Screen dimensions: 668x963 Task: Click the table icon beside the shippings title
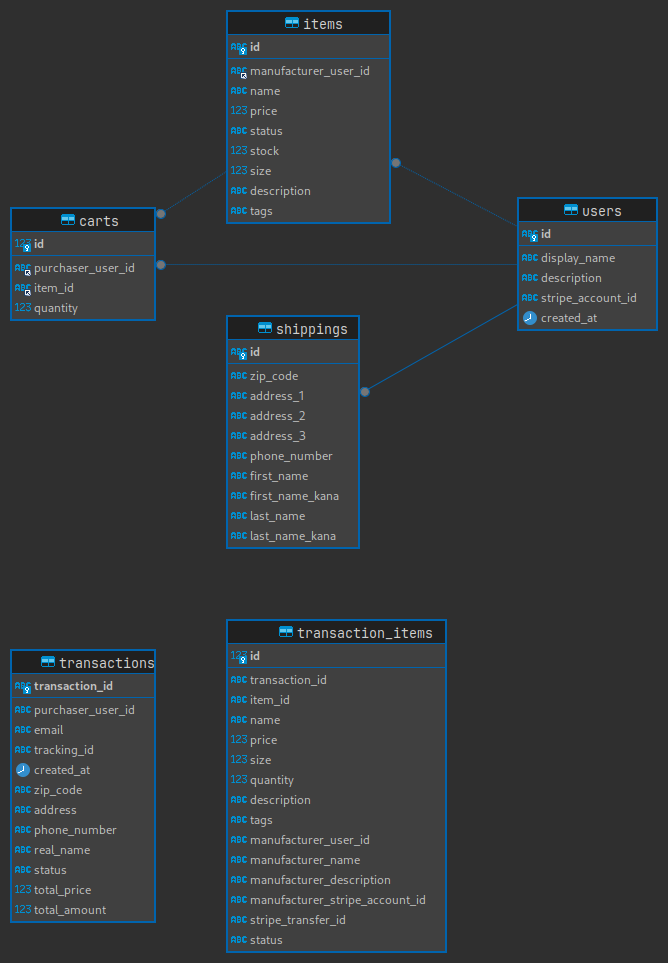click(x=265, y=328)
